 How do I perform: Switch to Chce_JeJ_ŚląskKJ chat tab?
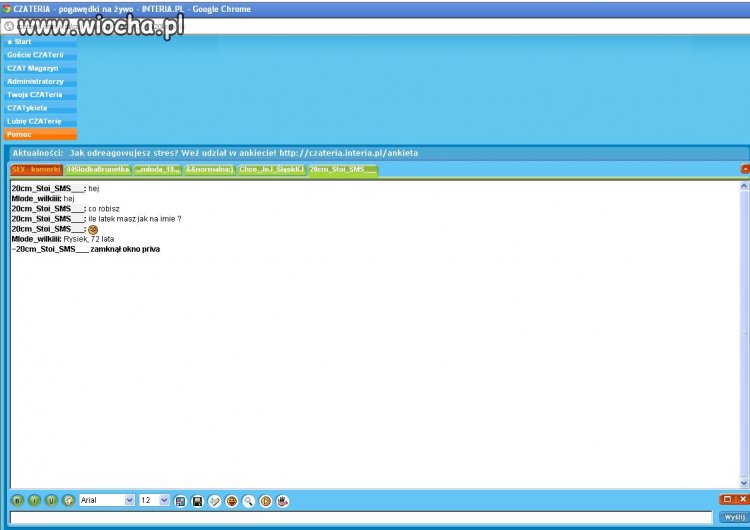(x=271, y=169)
